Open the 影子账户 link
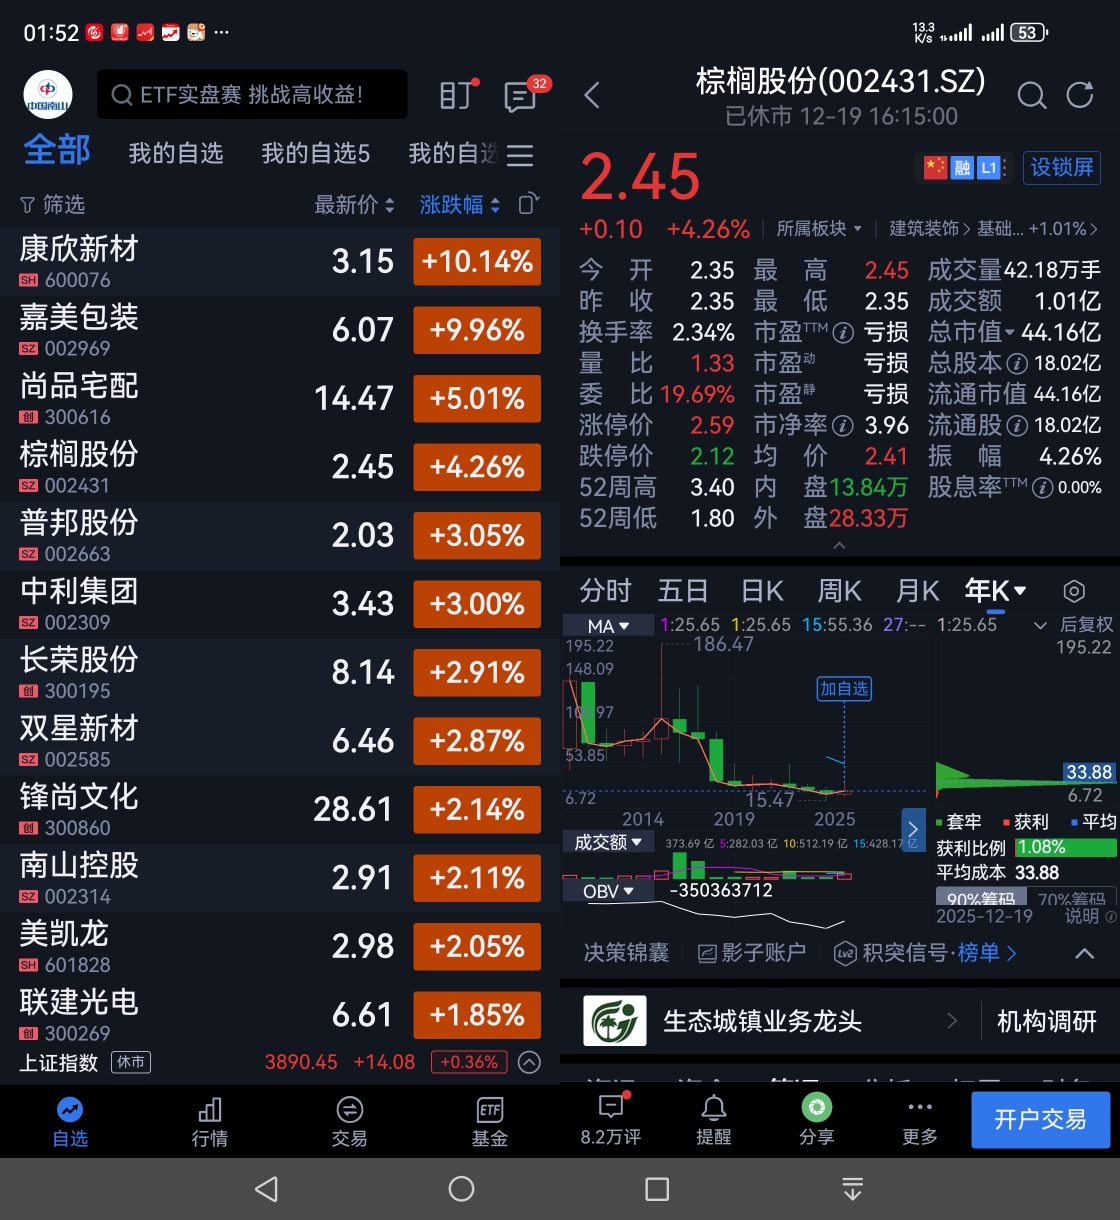The height and width of the screenshot is (1220, 1120). pos(752,953)
